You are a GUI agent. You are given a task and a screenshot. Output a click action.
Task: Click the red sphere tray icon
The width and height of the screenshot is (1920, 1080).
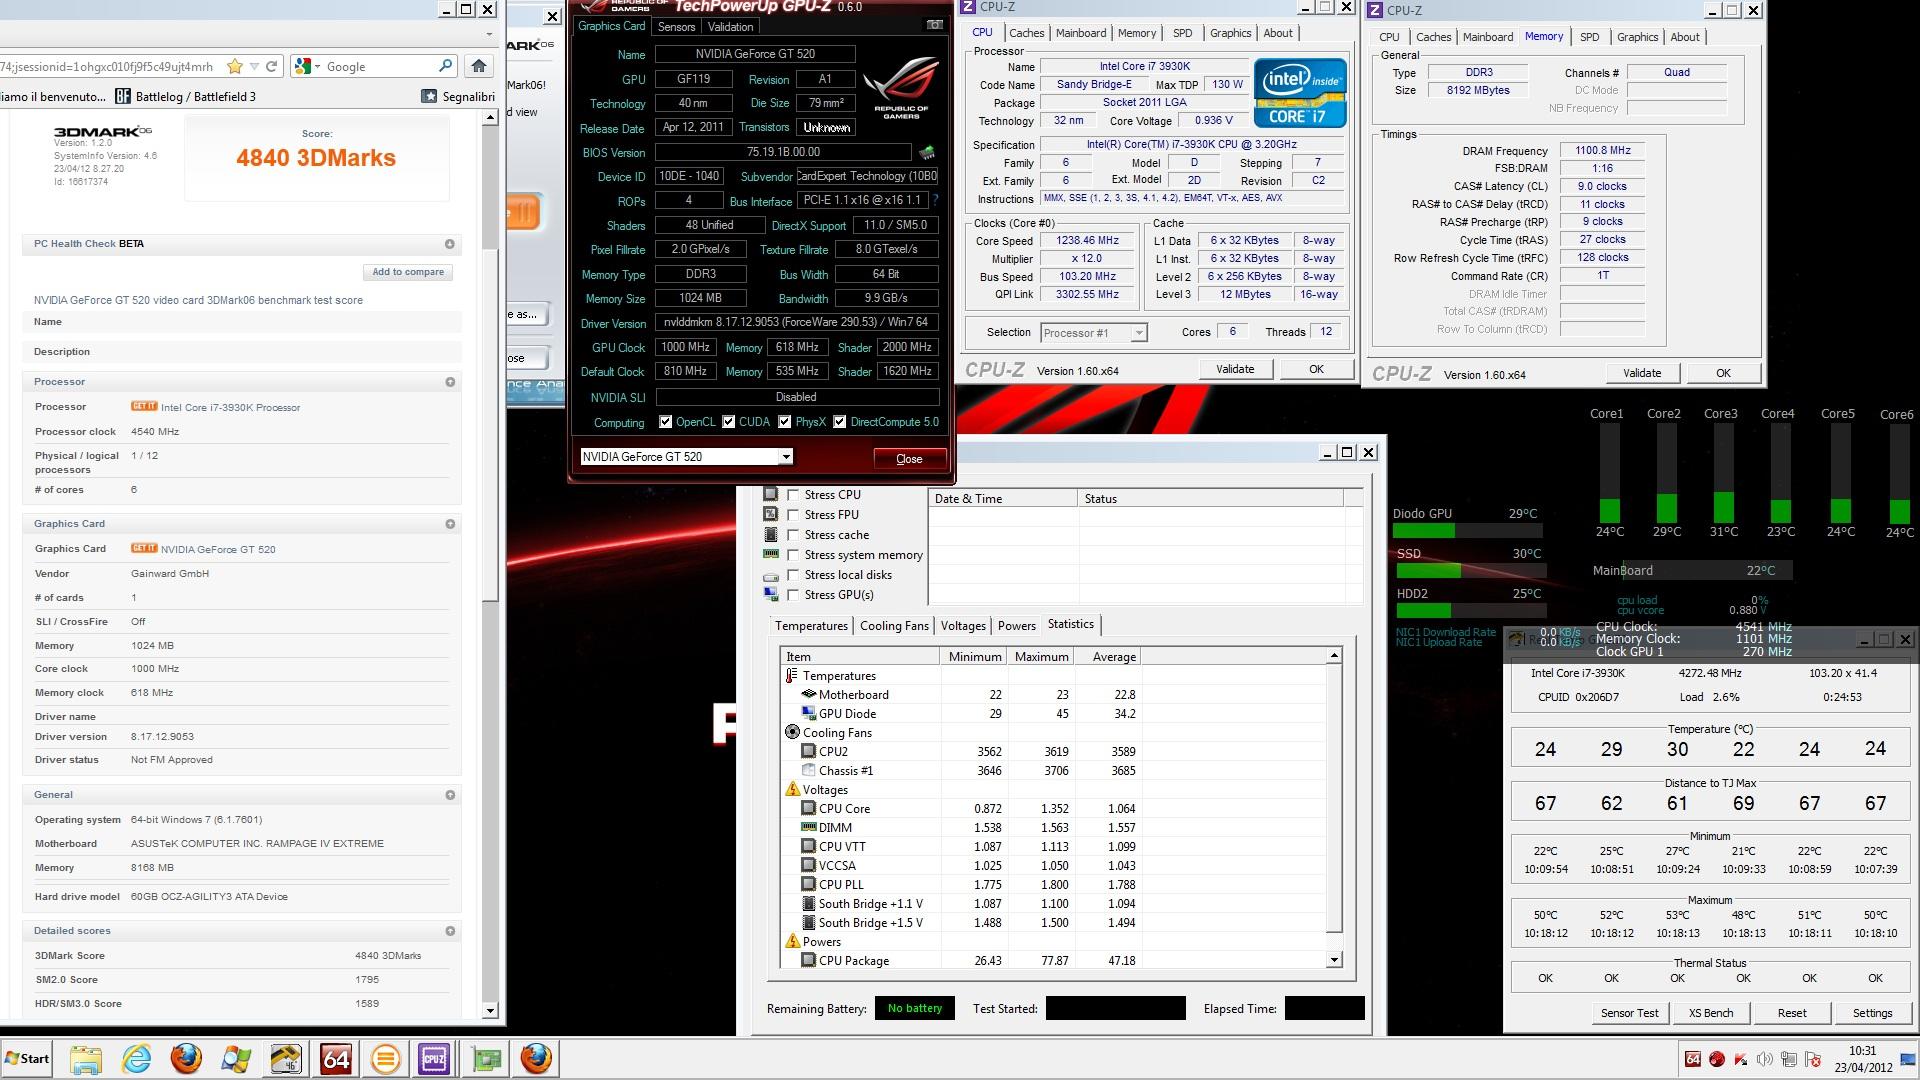coord(1717,1059)
